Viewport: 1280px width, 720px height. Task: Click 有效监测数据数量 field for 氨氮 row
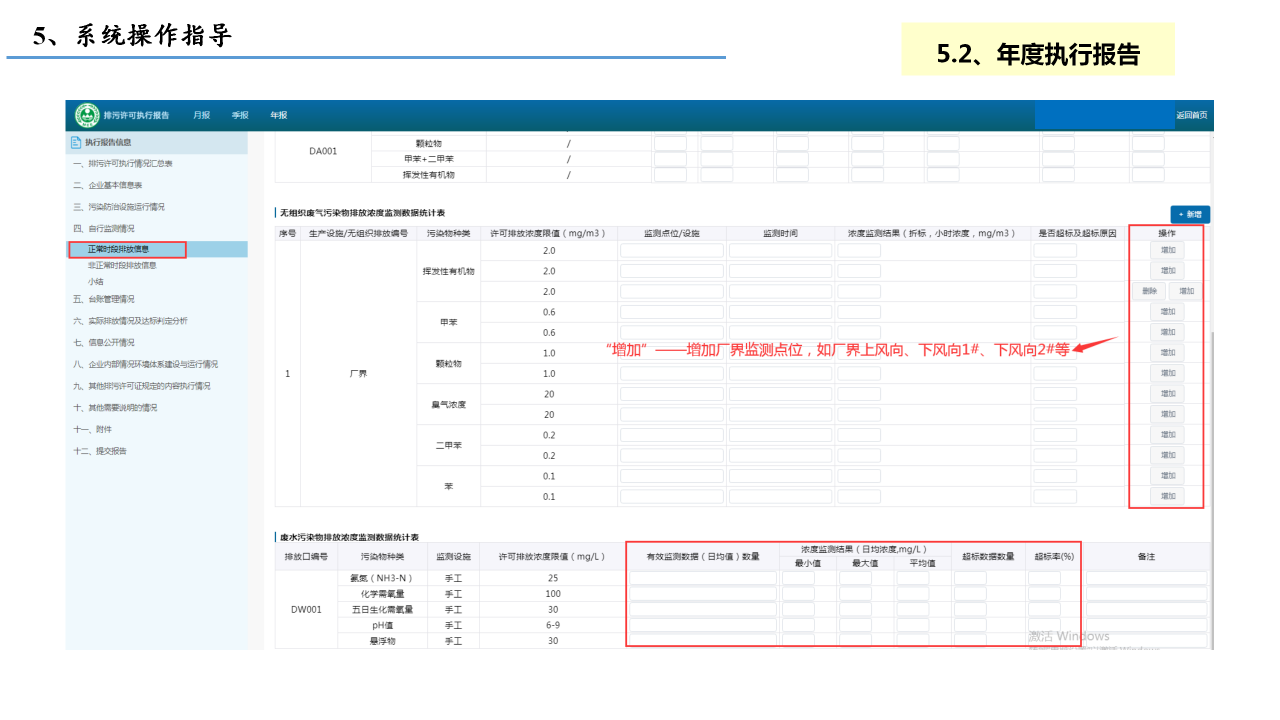(702, 578)
